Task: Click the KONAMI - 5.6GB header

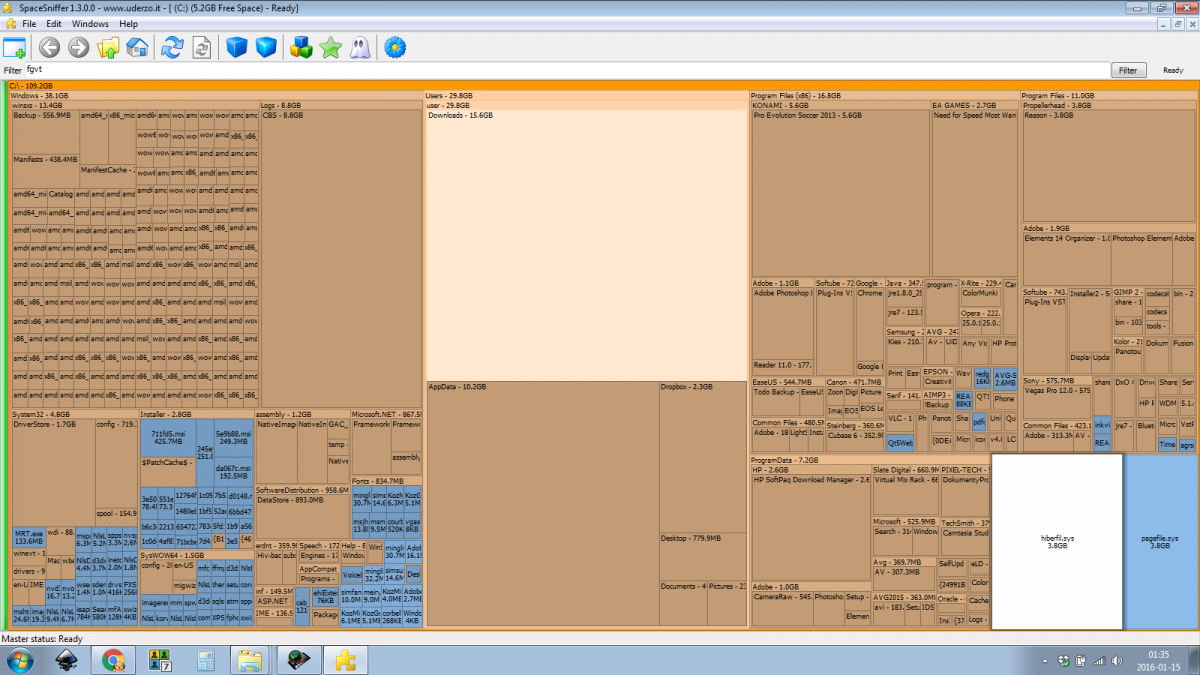Action: coord(840,105)
